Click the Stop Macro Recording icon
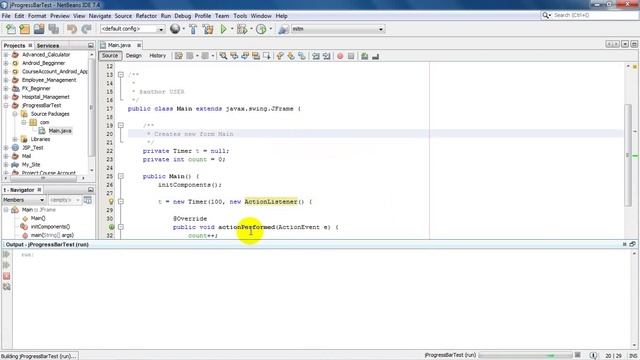Viewport: 640px width, 360px height. coord(351,56)
